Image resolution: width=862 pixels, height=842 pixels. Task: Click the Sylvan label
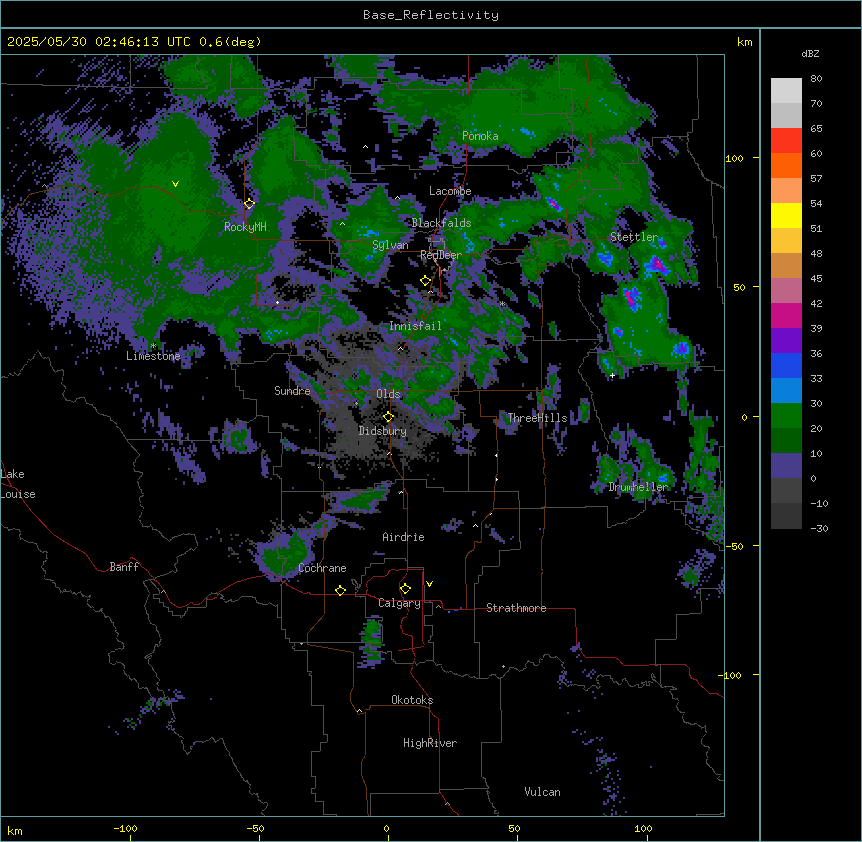click(x=390, y=245)
